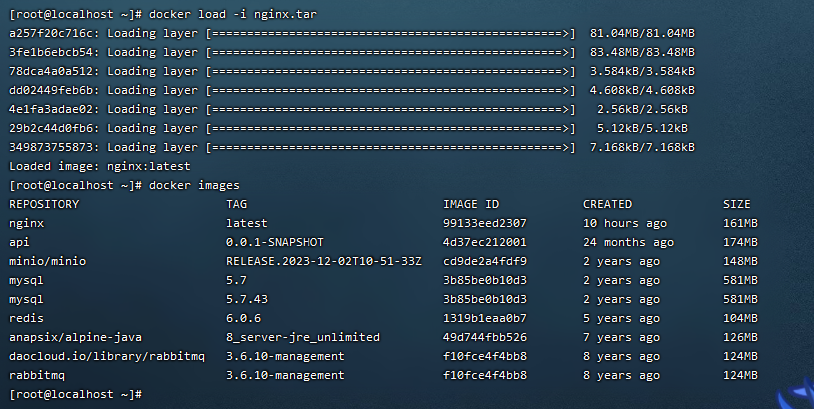
Task: Click the 7.168kB/7.168kB progress value
Action: coord(642,147)
